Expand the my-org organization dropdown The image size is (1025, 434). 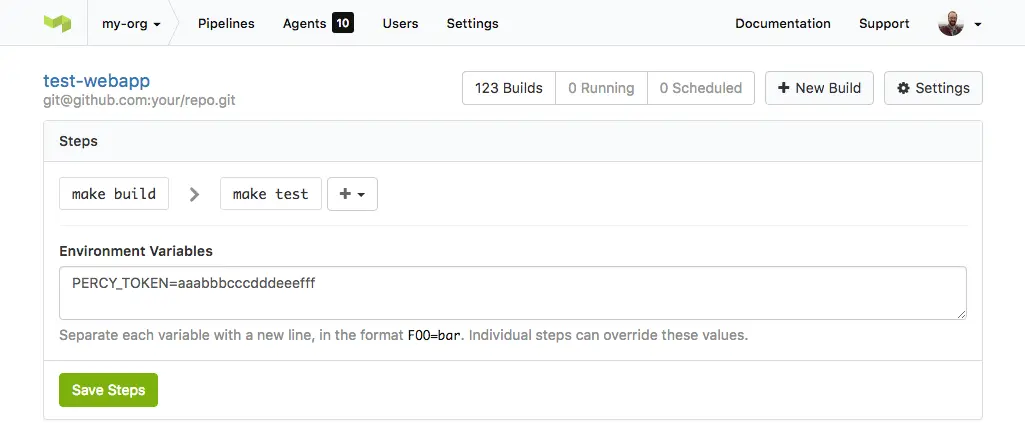131,24
